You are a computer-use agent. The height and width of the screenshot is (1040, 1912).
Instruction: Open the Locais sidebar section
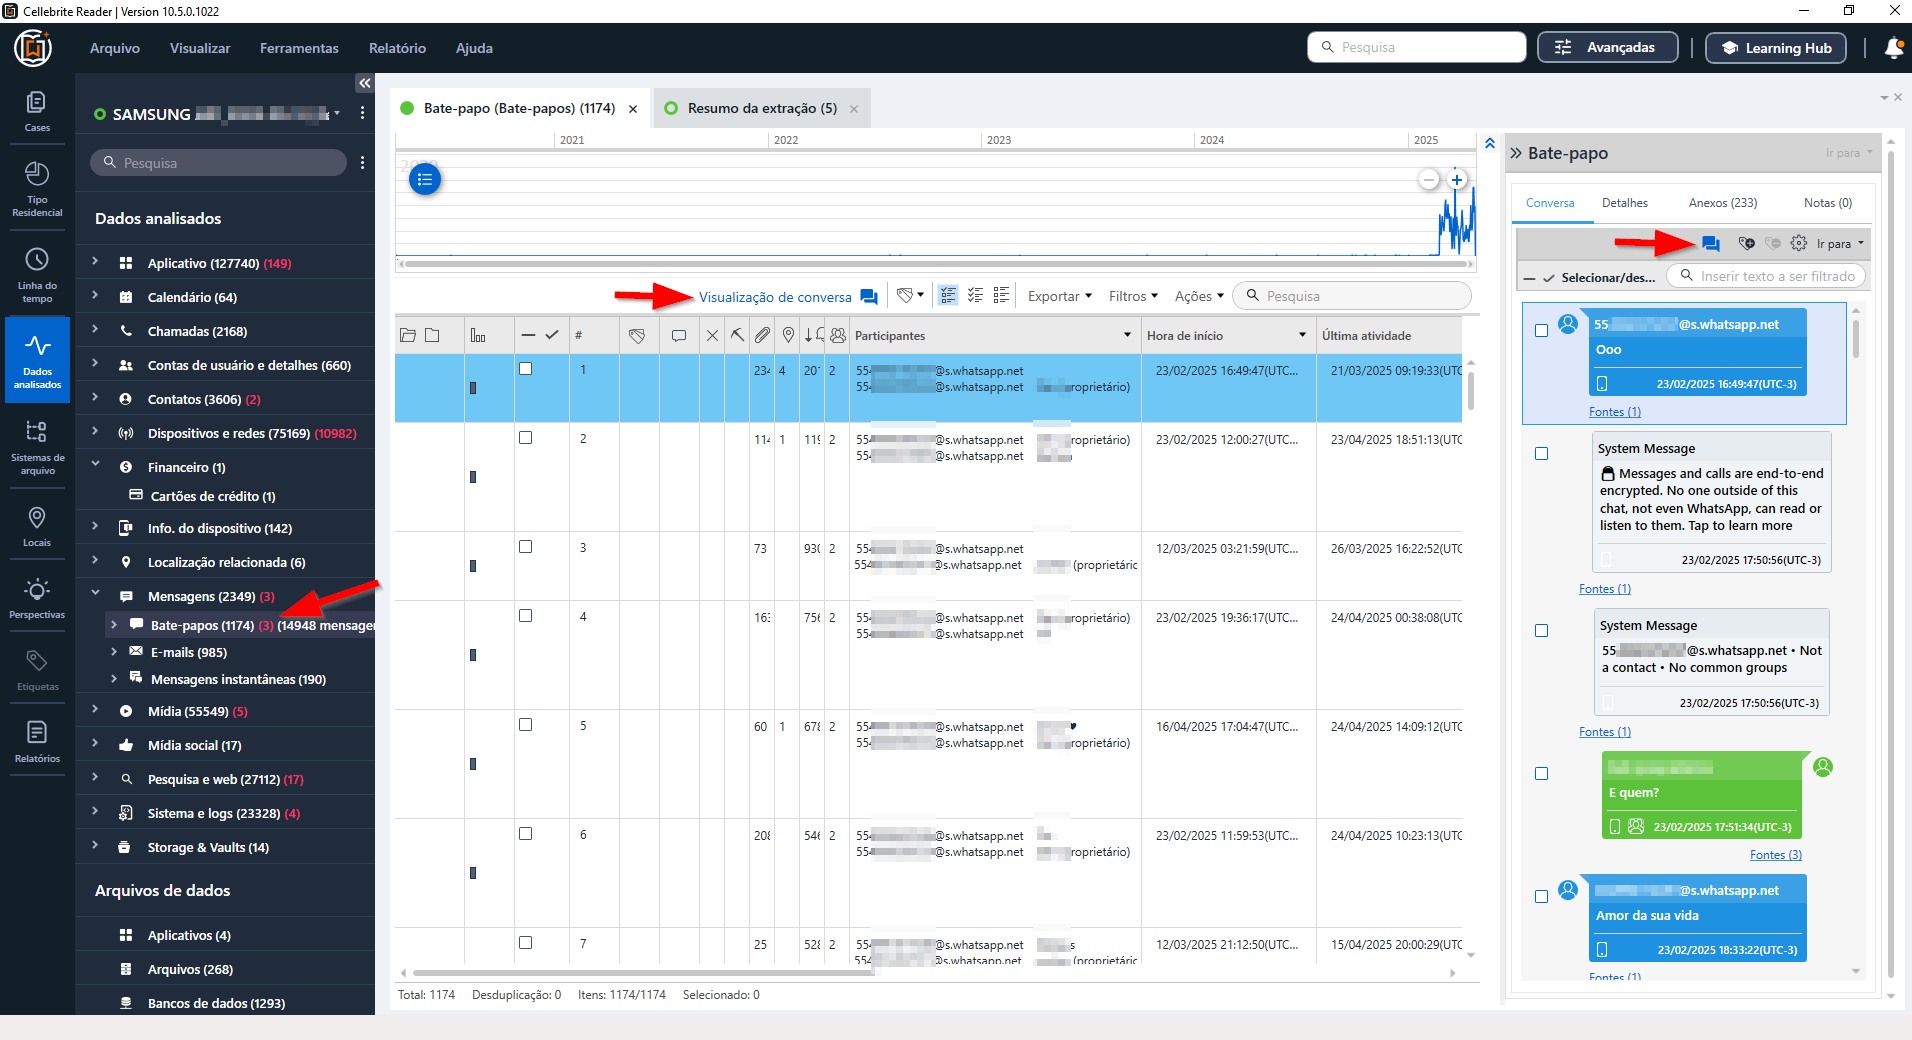37,526
